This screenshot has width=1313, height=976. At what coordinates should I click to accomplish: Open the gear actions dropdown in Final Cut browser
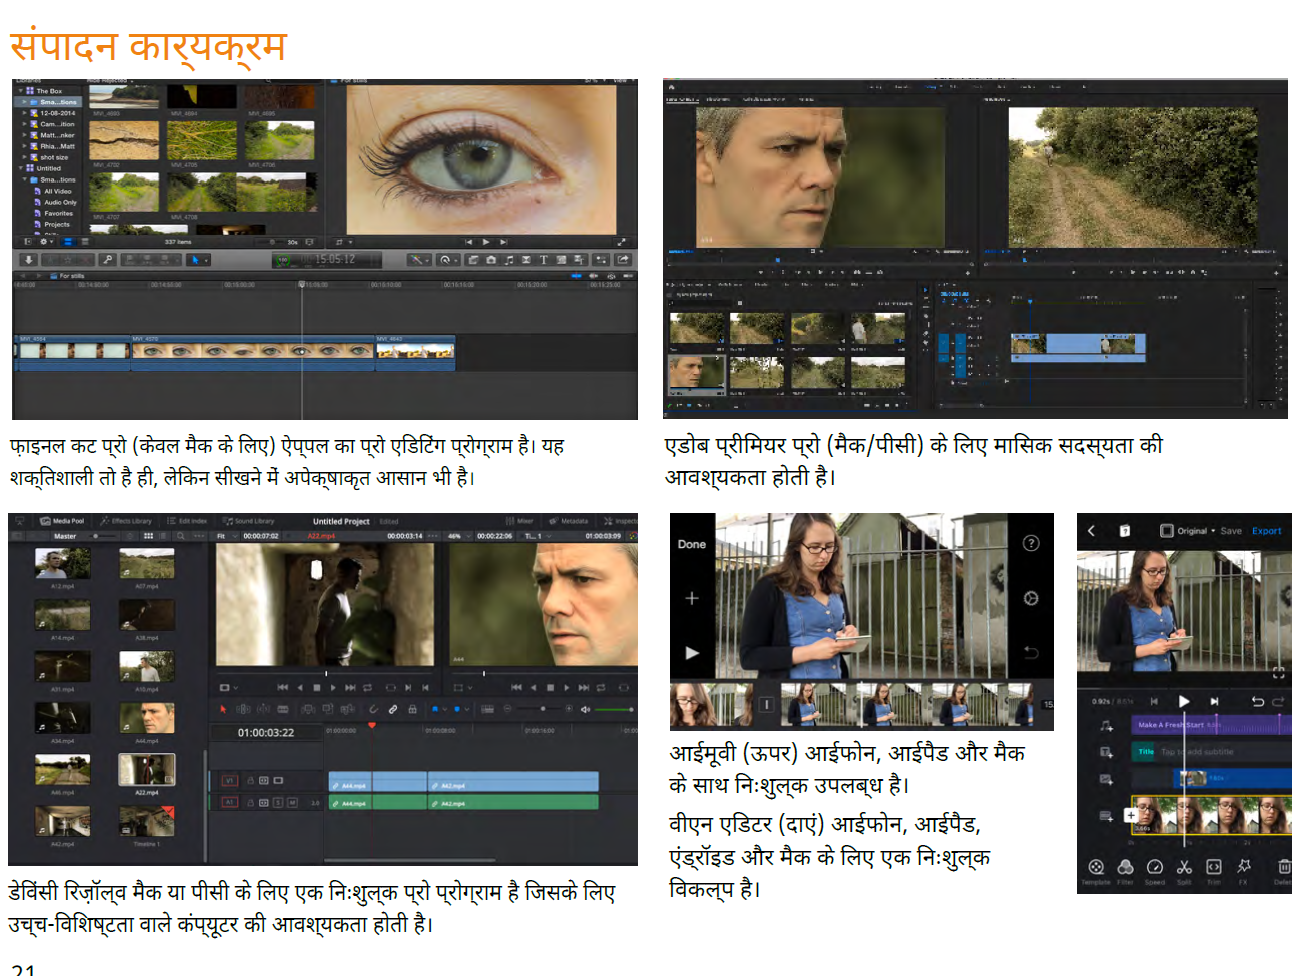46,241
